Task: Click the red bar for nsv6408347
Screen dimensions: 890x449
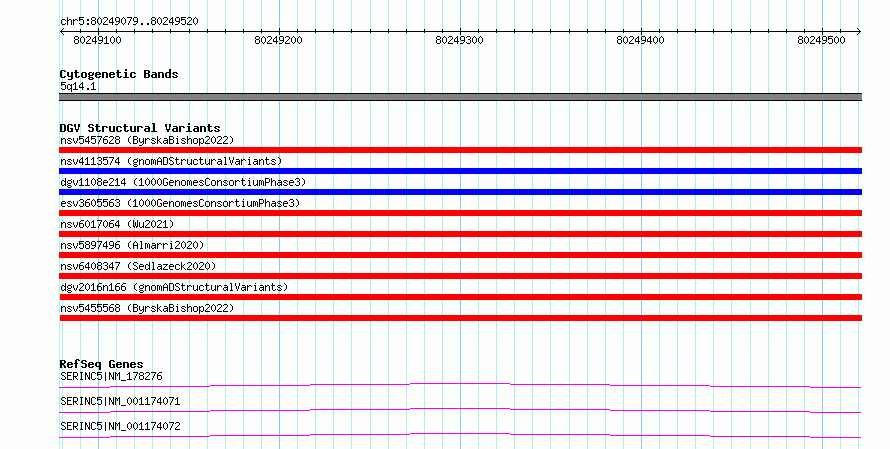Action: [460, 276]
